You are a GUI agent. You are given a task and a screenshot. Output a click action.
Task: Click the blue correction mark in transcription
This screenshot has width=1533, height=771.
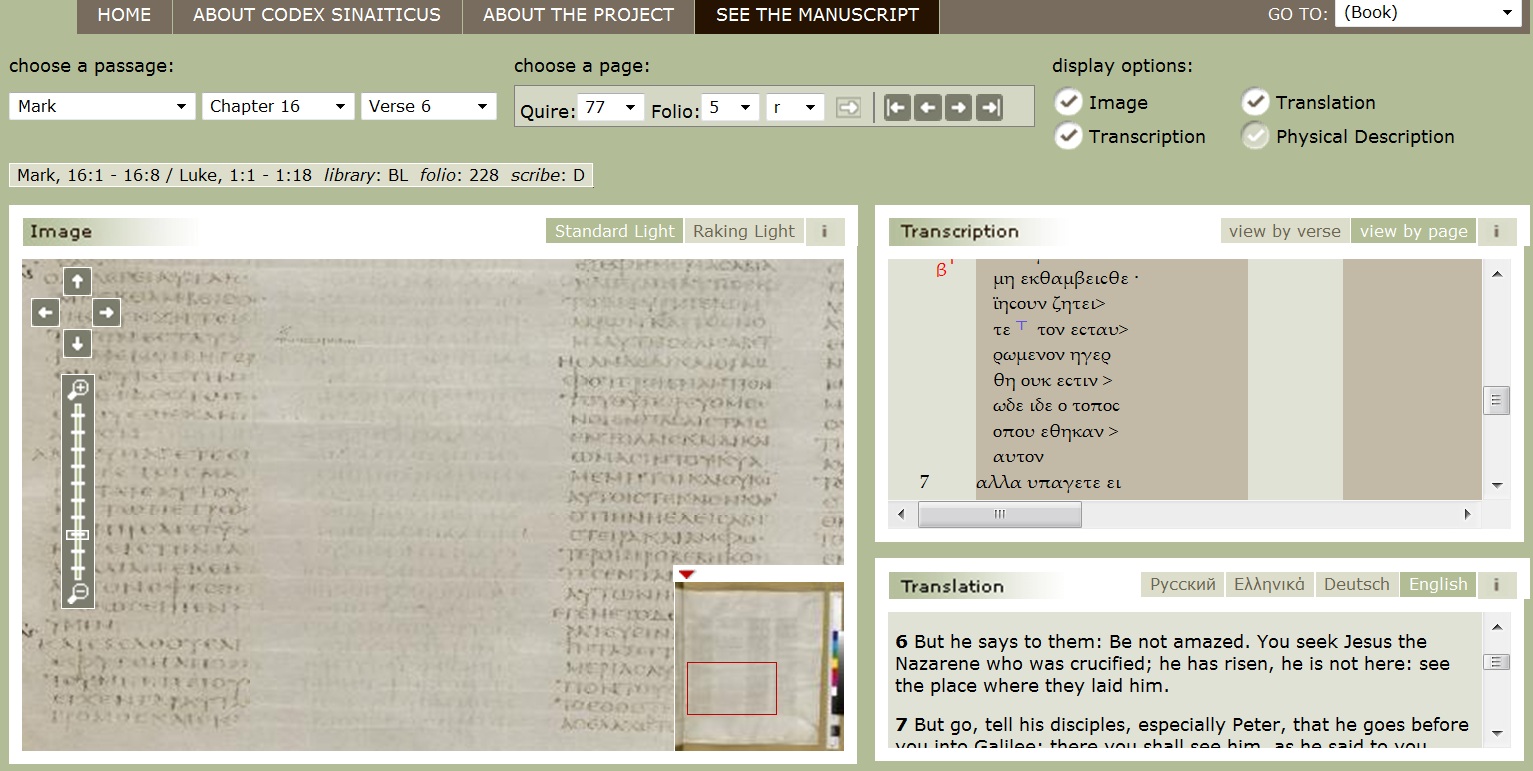point(1021,325)
